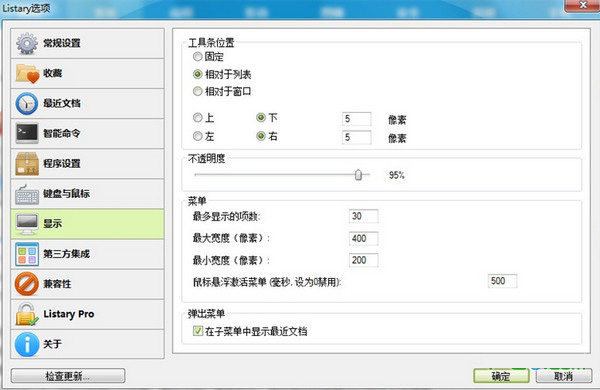
Task: Click the folder-heart icon for 收藏
Action: (27, 73)
